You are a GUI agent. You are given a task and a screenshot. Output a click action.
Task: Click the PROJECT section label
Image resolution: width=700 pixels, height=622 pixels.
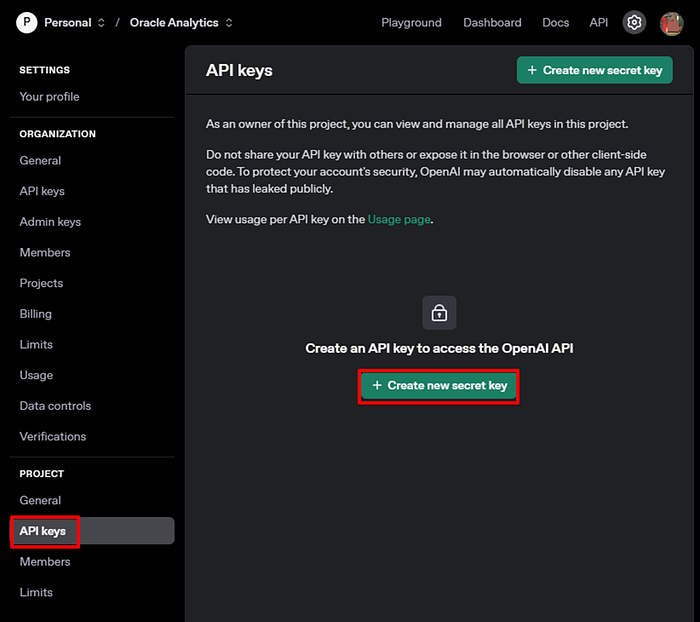click(42, 474)
